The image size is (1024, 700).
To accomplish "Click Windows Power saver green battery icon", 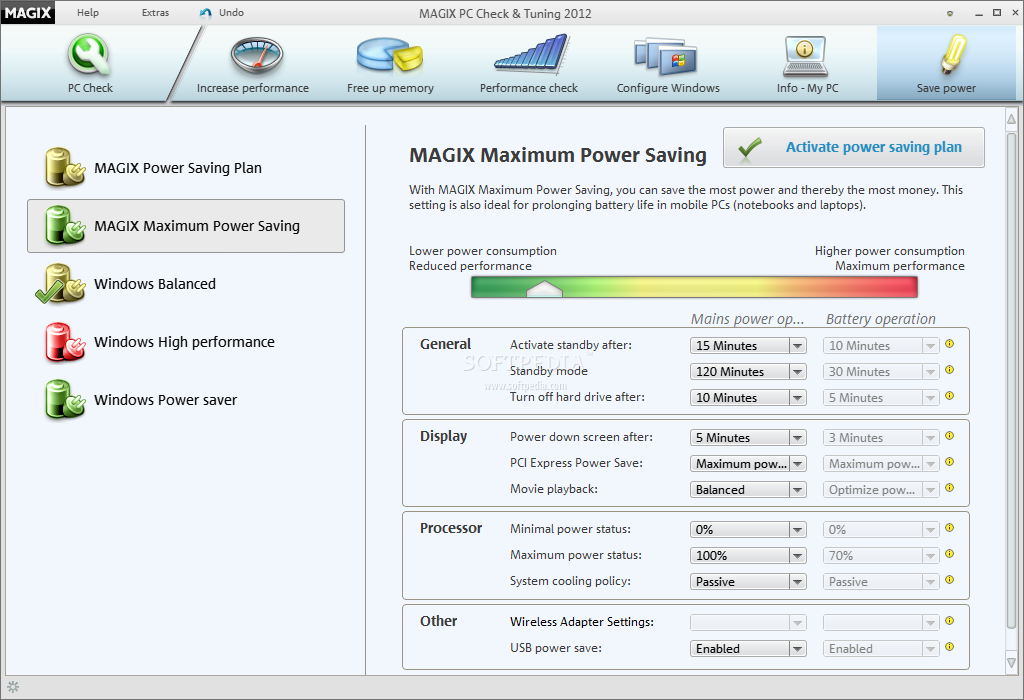I will pyautogui.click(x=65, y=400).
